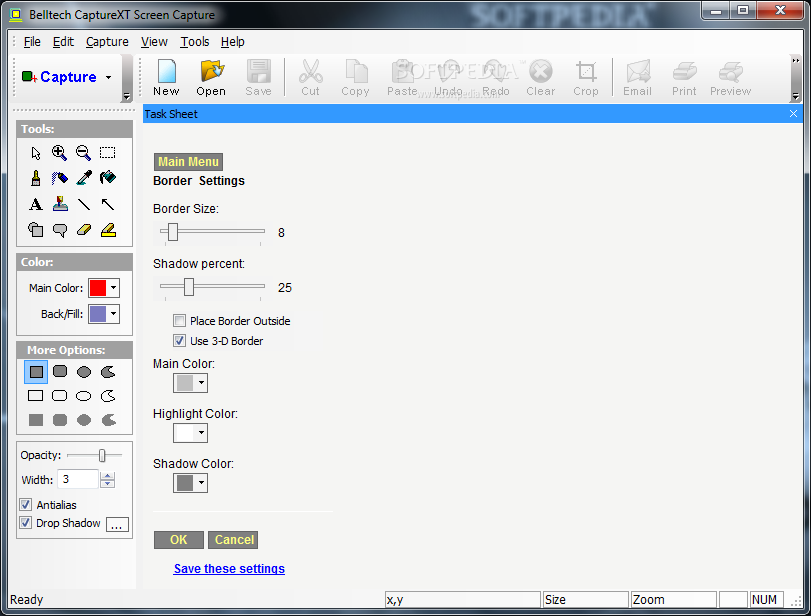811x616 pixels.
Task: Expand the Capture button dropdown arrow
Action: (x=108, y=78)
